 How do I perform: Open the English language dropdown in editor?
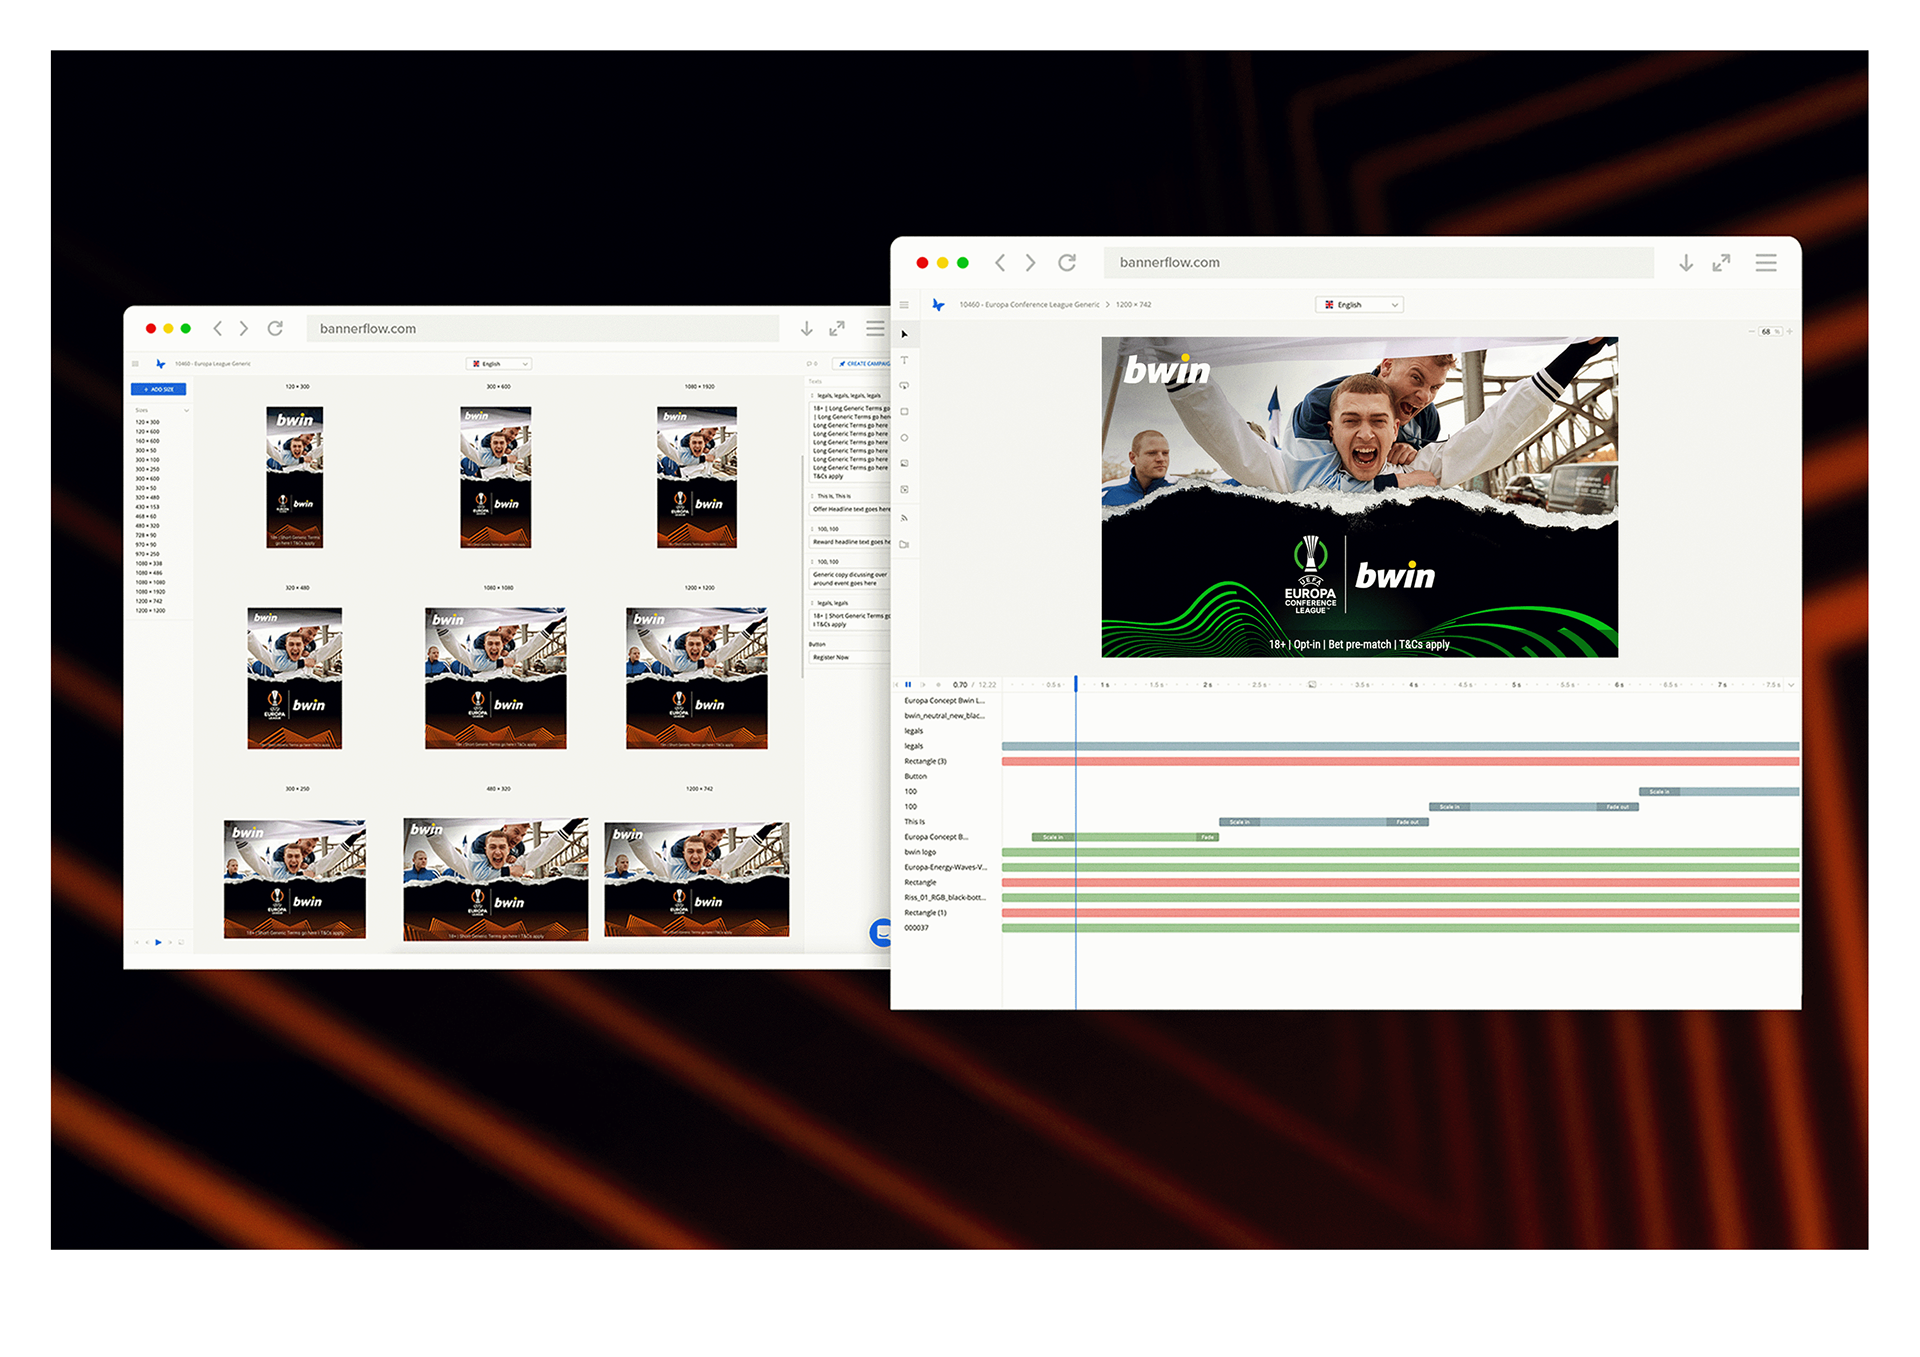(x=1360, y=305)
